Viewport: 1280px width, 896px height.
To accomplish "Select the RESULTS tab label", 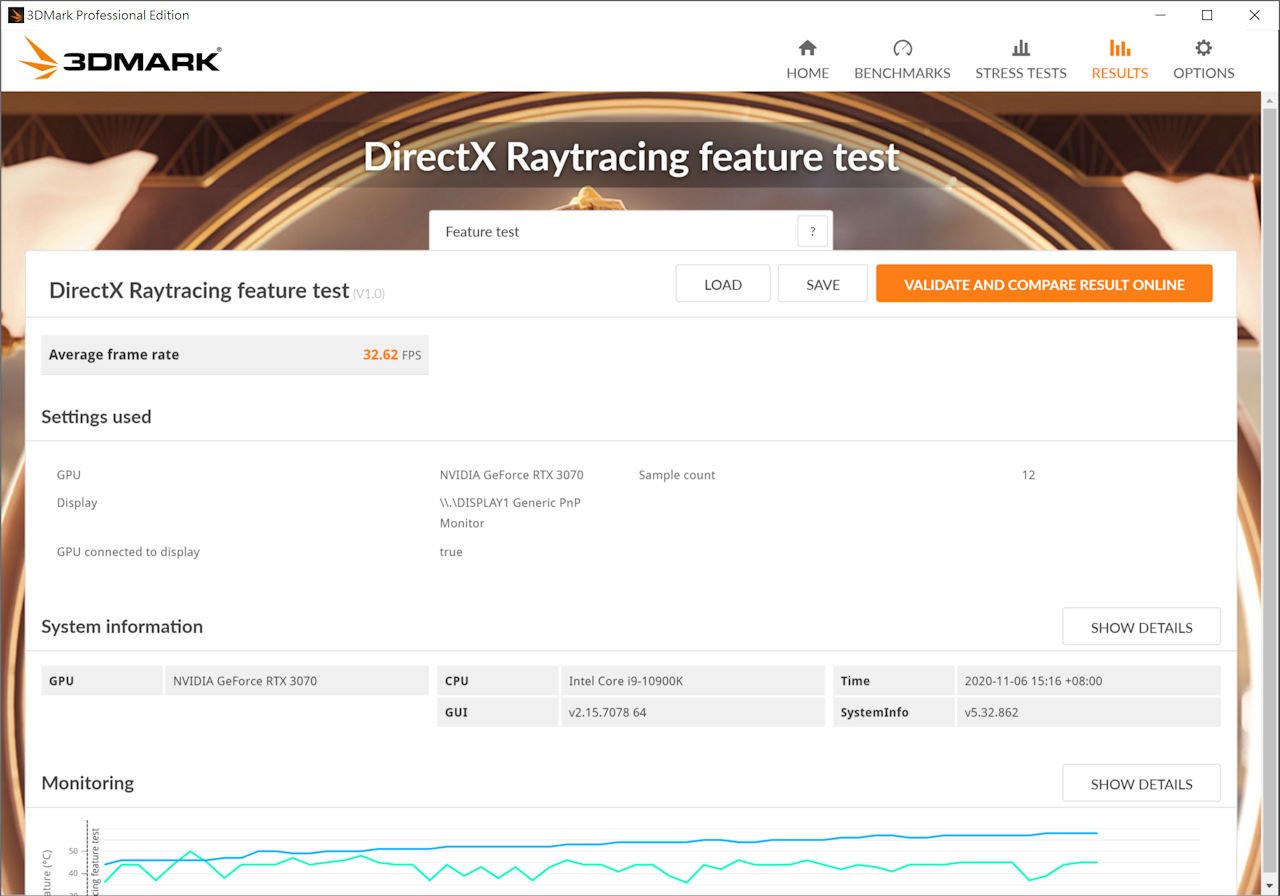I will 1120,73.
